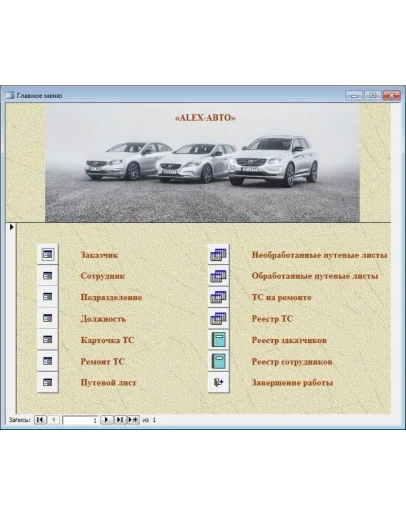
Task: Click the record number input field
Action: 80,420
